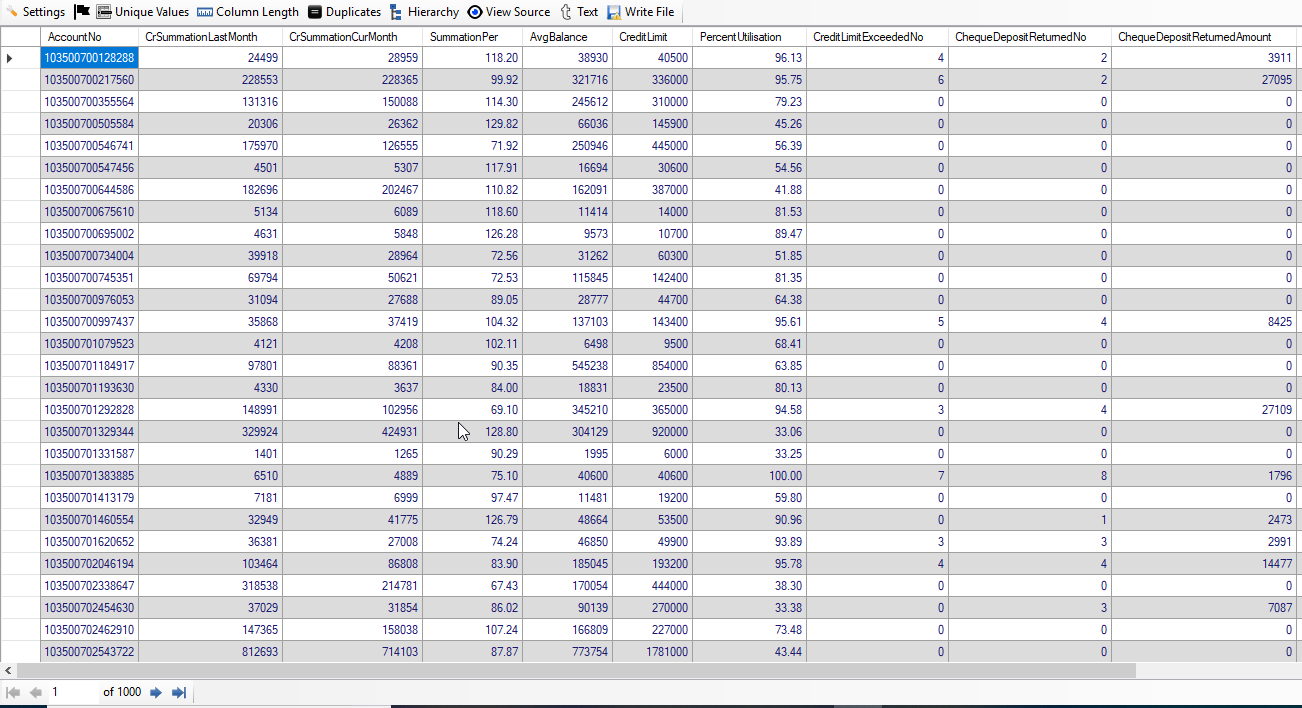This screenshot has height=708, width=1302.
Task: Go to the first page
Action: (13, 692)
